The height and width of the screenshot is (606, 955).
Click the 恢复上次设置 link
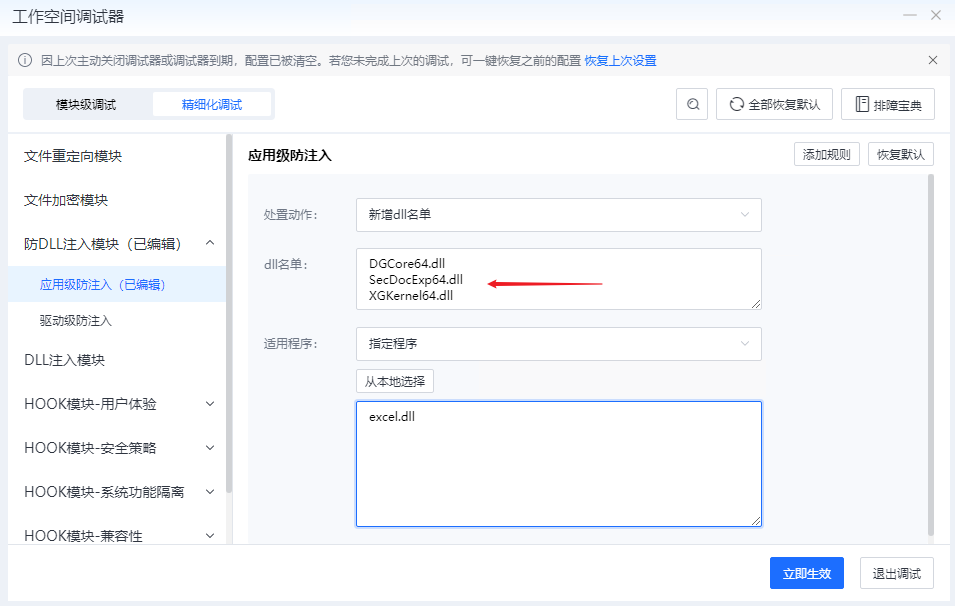point(620,61)
